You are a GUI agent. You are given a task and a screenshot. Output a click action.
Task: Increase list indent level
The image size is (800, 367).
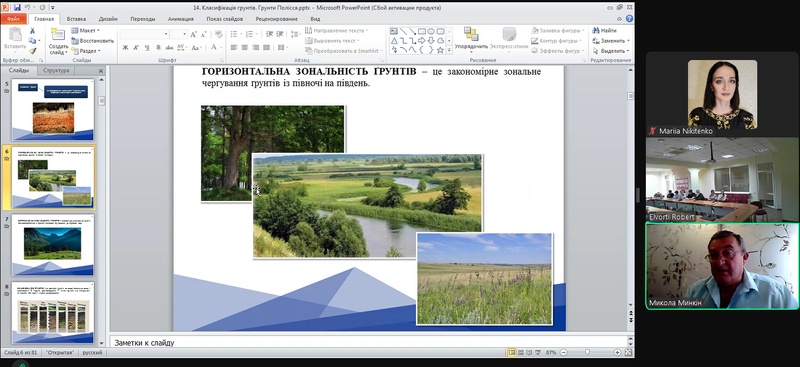(281, 34)
